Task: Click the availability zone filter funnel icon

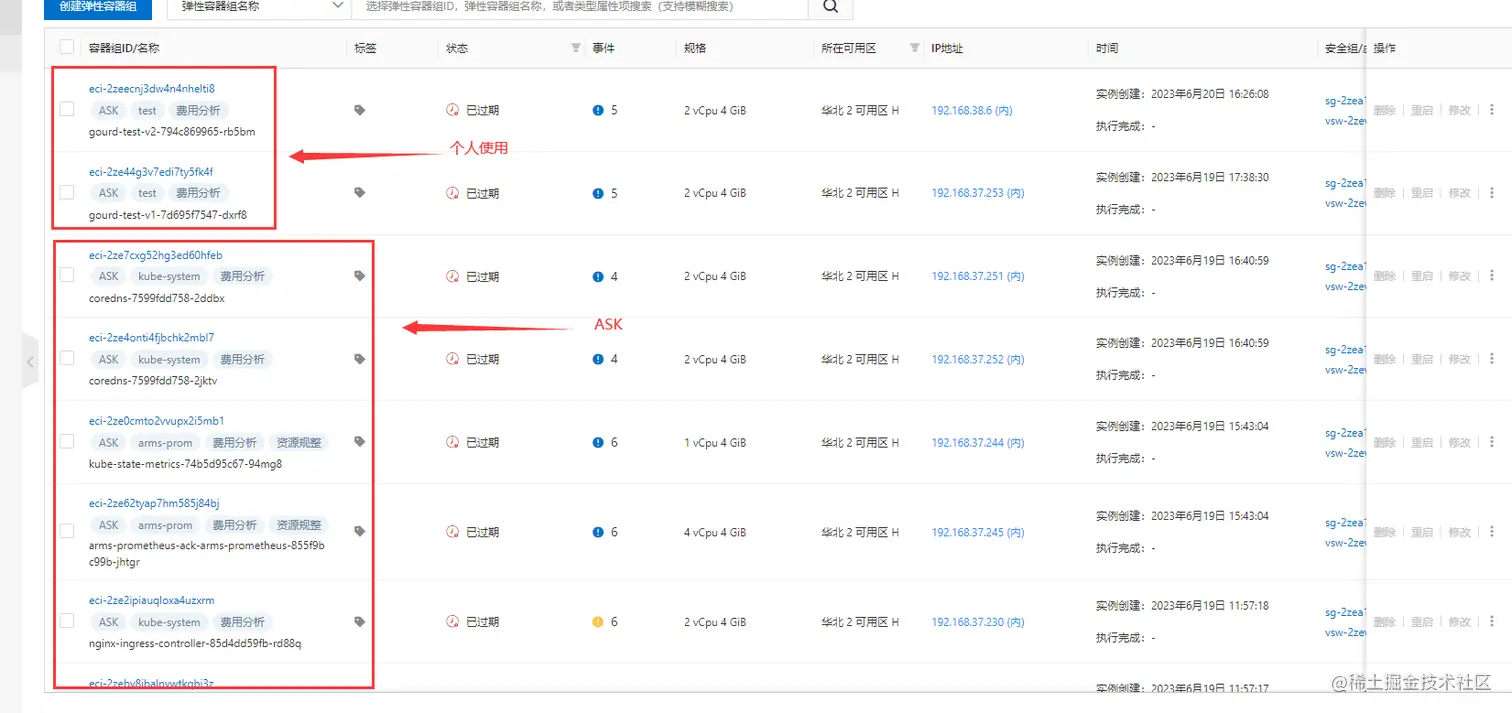Action: coord(915,48)
